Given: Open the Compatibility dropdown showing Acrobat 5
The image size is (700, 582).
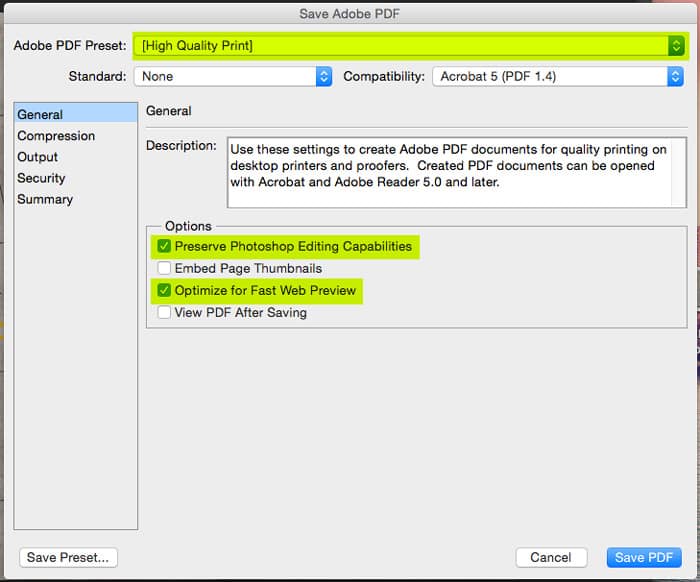Looking at the screenshot, I should [558, 76].
